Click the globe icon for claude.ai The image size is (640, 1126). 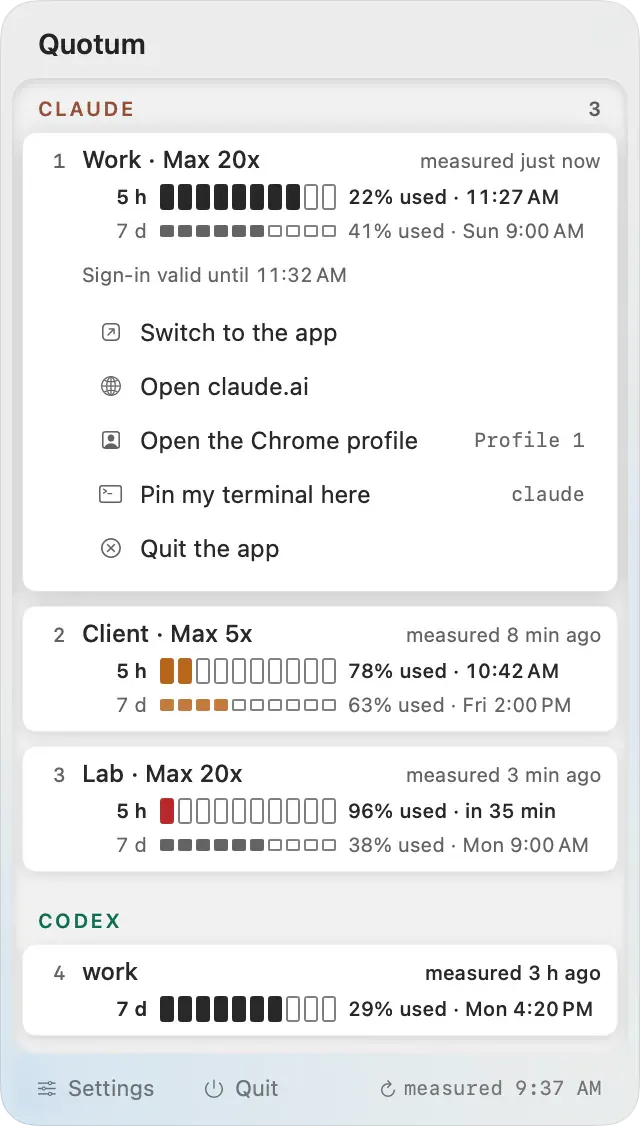[111, 386]
